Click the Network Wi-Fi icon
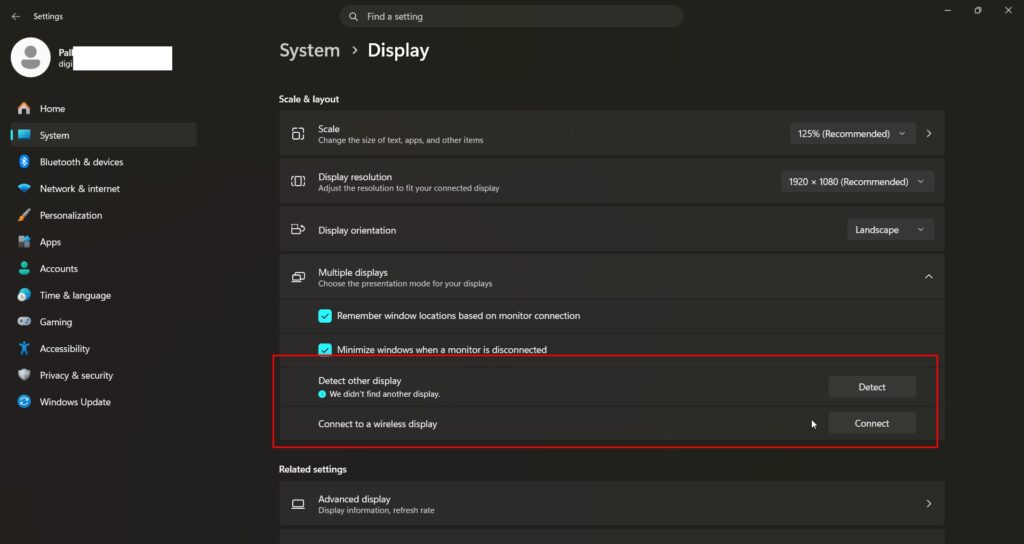This screenshot has height=544, width=1024. [x=24, y=188]
